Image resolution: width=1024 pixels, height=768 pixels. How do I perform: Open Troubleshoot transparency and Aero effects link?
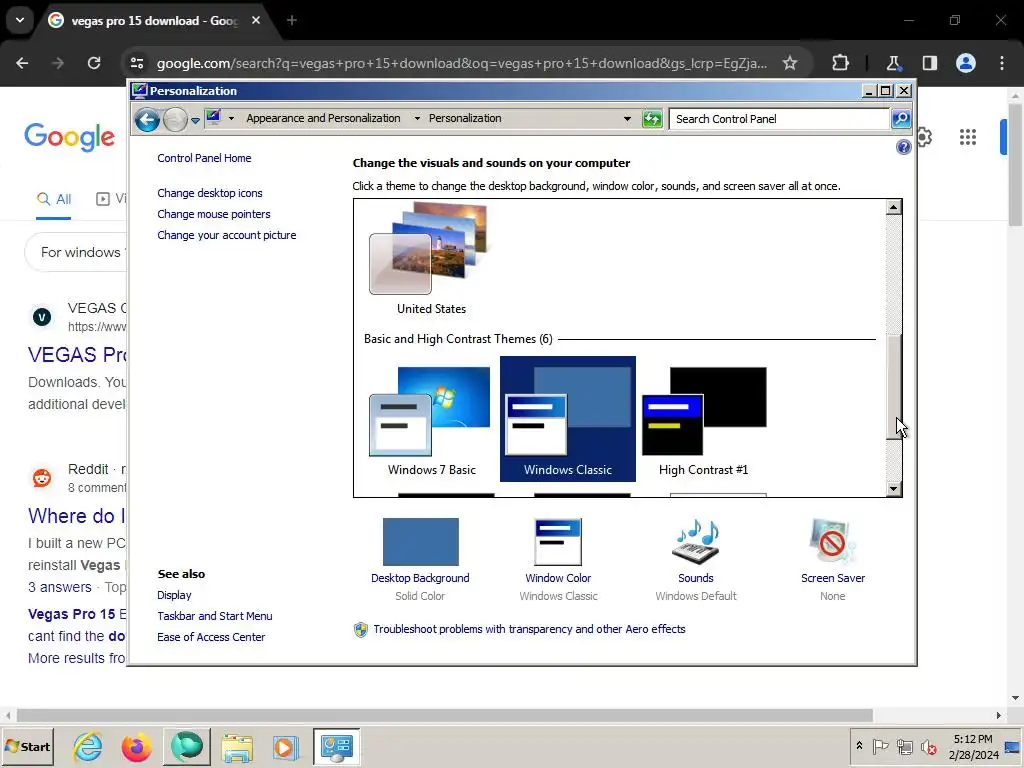tap(529, 629)
